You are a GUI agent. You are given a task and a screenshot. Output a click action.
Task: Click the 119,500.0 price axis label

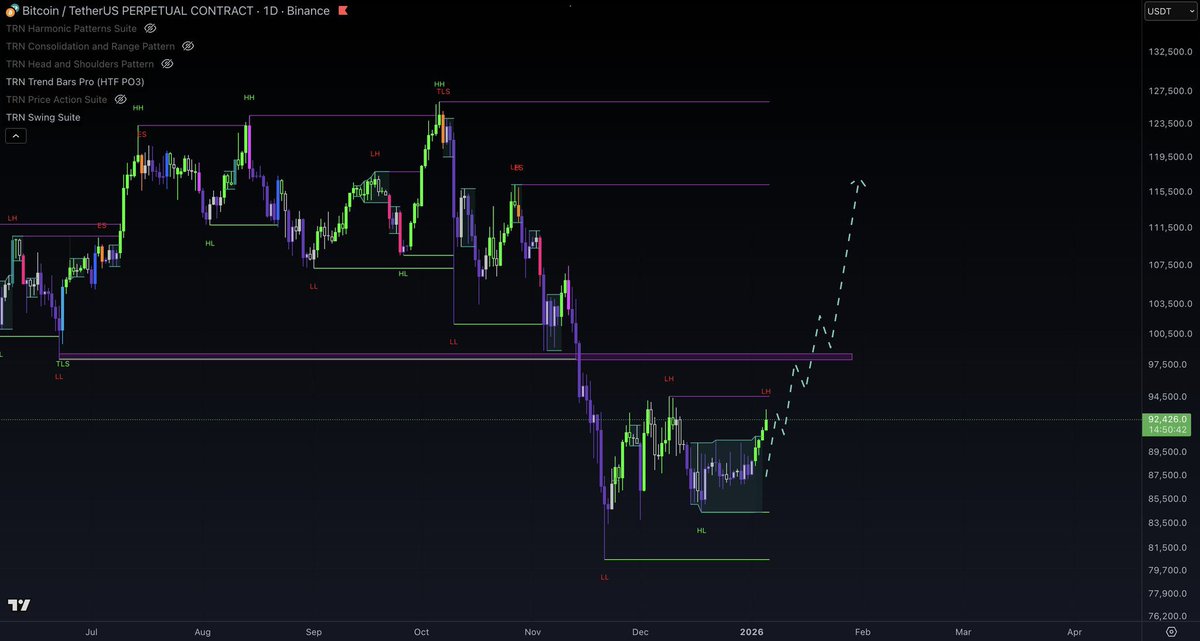coord(1168,157)
